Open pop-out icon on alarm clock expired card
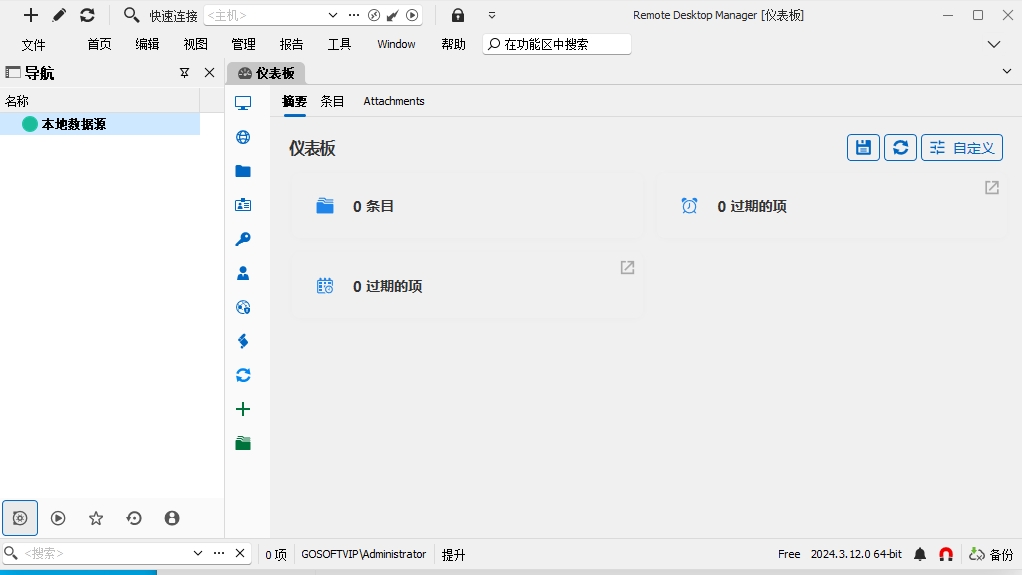 pos(992,188)
